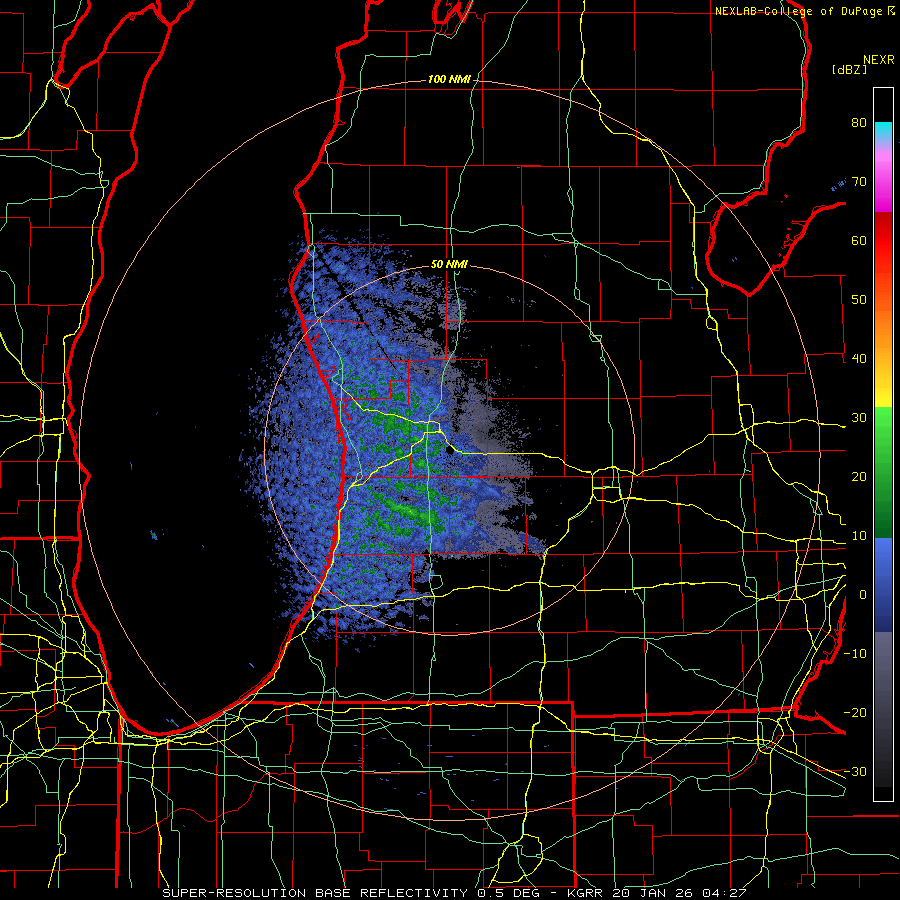Click the NEXR label above the color bar
The width and height of the screenshot is (900, 900).
pyautogui.click(x=879, y=60)
